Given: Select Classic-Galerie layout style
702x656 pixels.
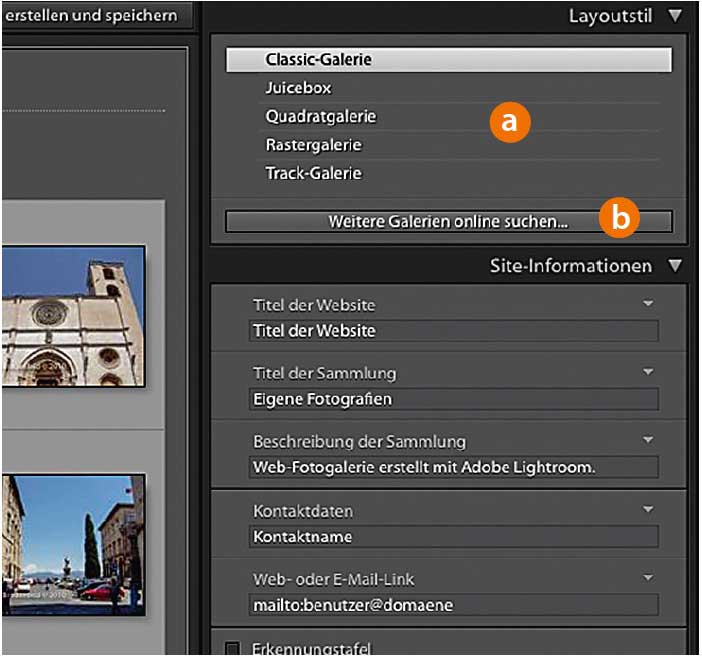Looking at the screenshot, I should 449,60.
